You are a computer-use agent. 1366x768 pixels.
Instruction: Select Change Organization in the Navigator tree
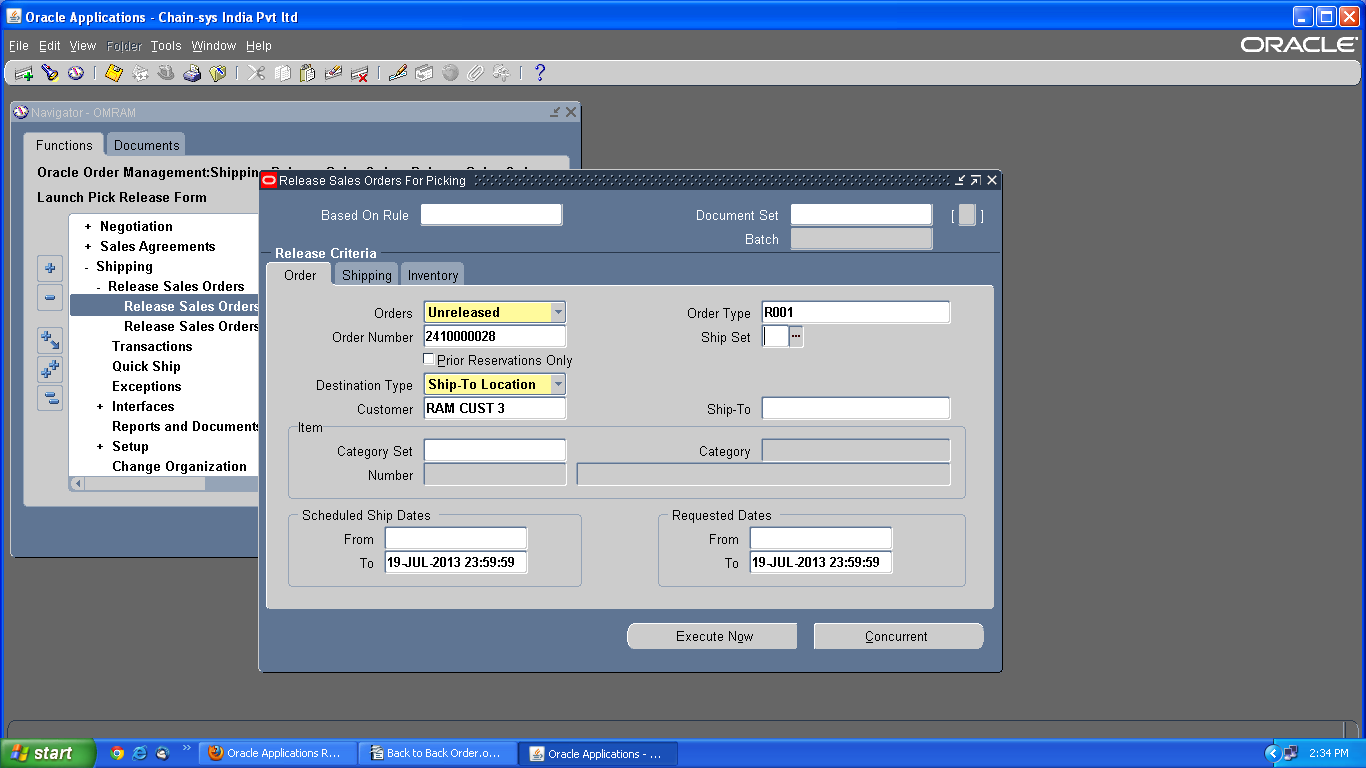179,467
